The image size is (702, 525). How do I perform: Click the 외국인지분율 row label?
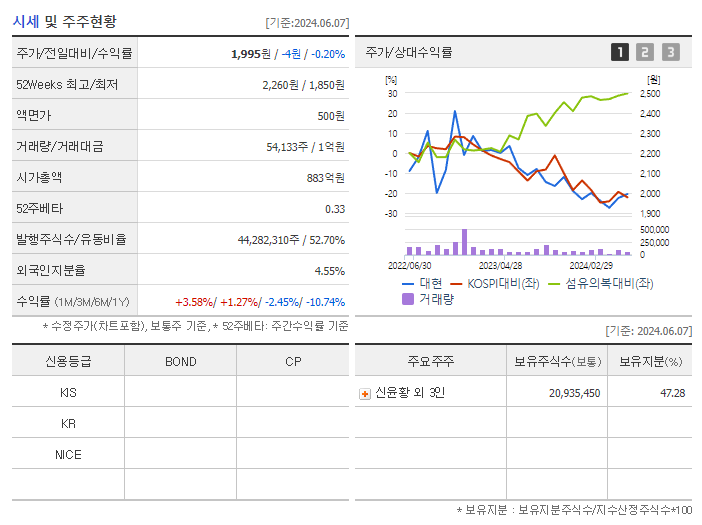51,270
